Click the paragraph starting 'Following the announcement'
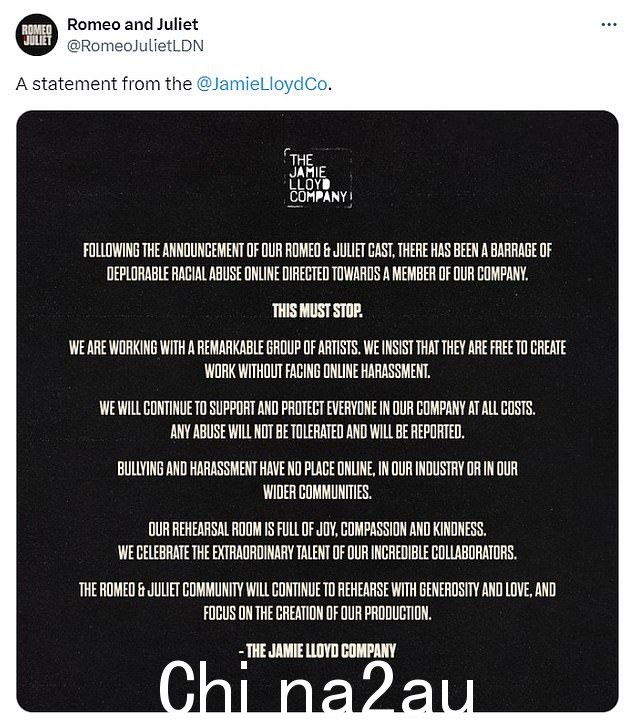634x720 pixels. [317, 262]
